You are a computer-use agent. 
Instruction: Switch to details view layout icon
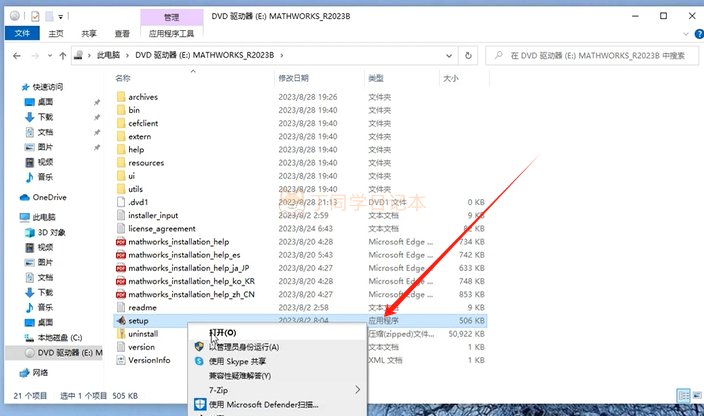coord(684,395)
